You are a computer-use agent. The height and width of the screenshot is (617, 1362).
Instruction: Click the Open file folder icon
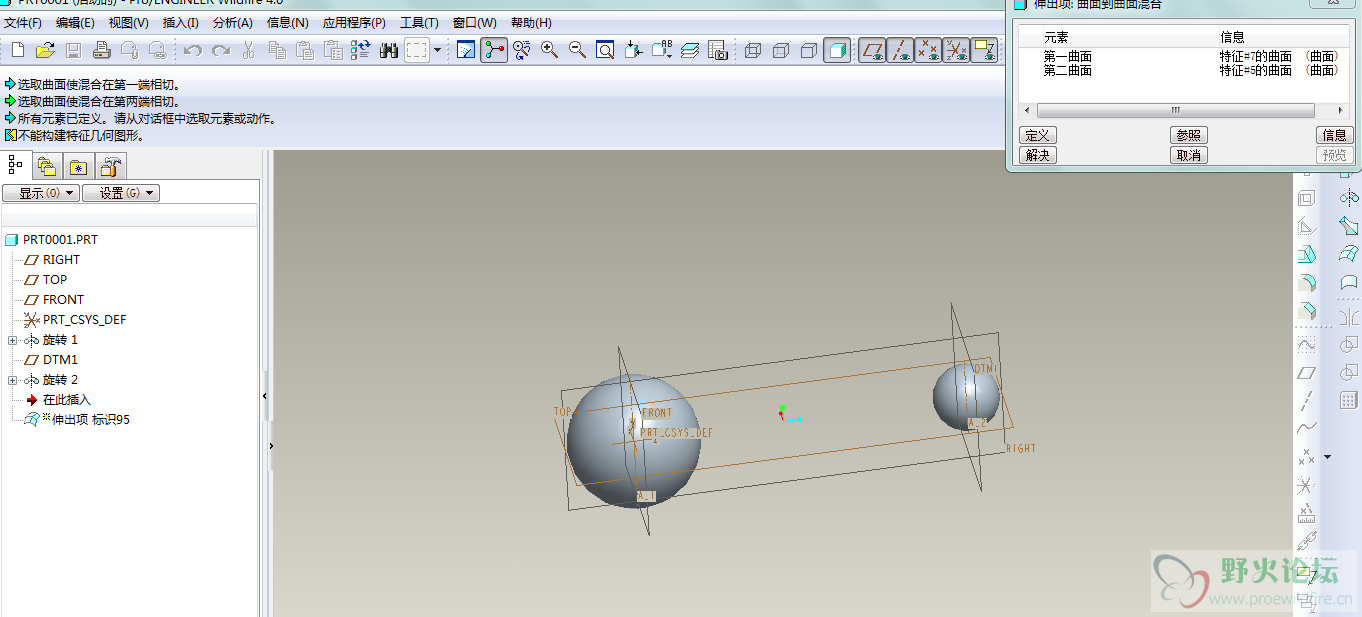pyautogui.click(x=45, y=50)
